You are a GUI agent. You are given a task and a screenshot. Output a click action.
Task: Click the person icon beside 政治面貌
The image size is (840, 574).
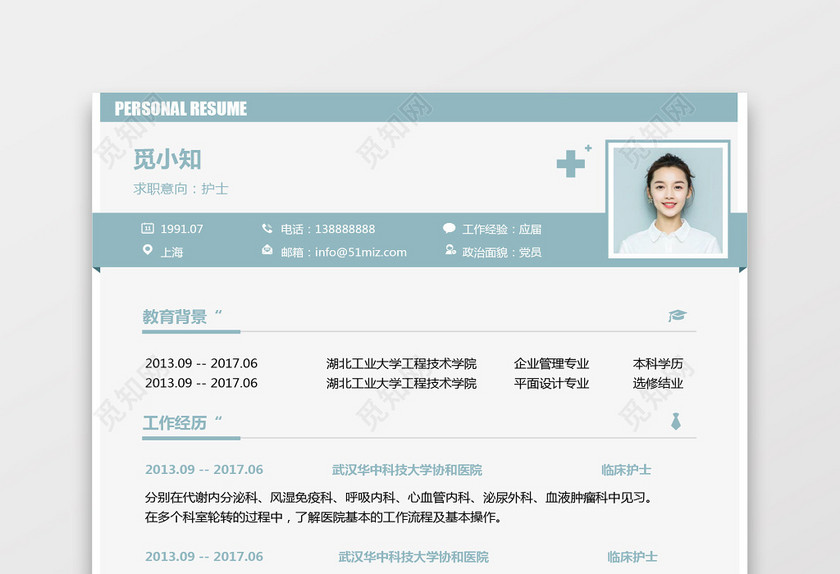pos(450,250)
